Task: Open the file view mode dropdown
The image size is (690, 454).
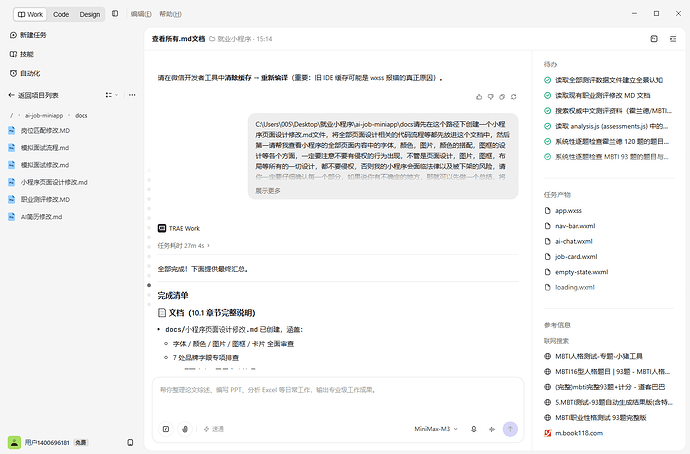Action: pyautogui.click(x=112, y=95)
